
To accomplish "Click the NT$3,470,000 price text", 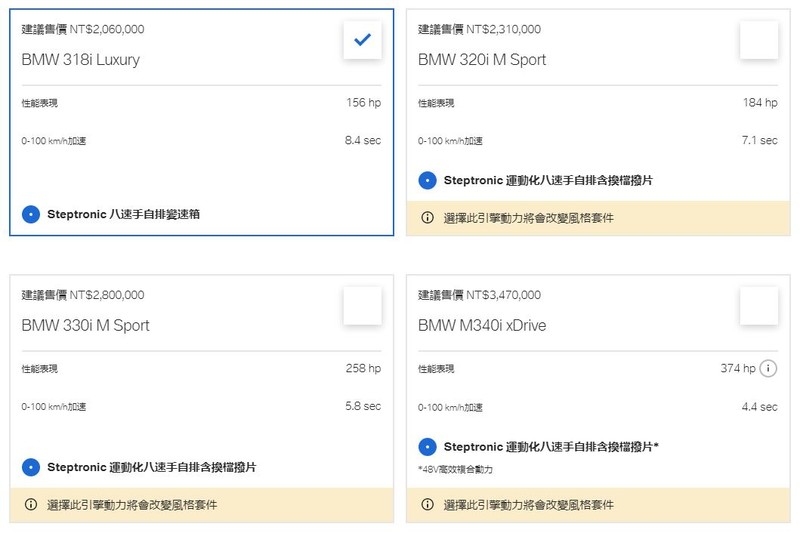I will coord(503,295).
